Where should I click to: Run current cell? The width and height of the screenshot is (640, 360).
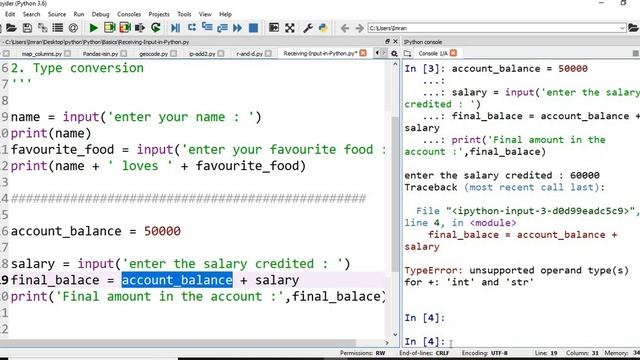(109, 28)
